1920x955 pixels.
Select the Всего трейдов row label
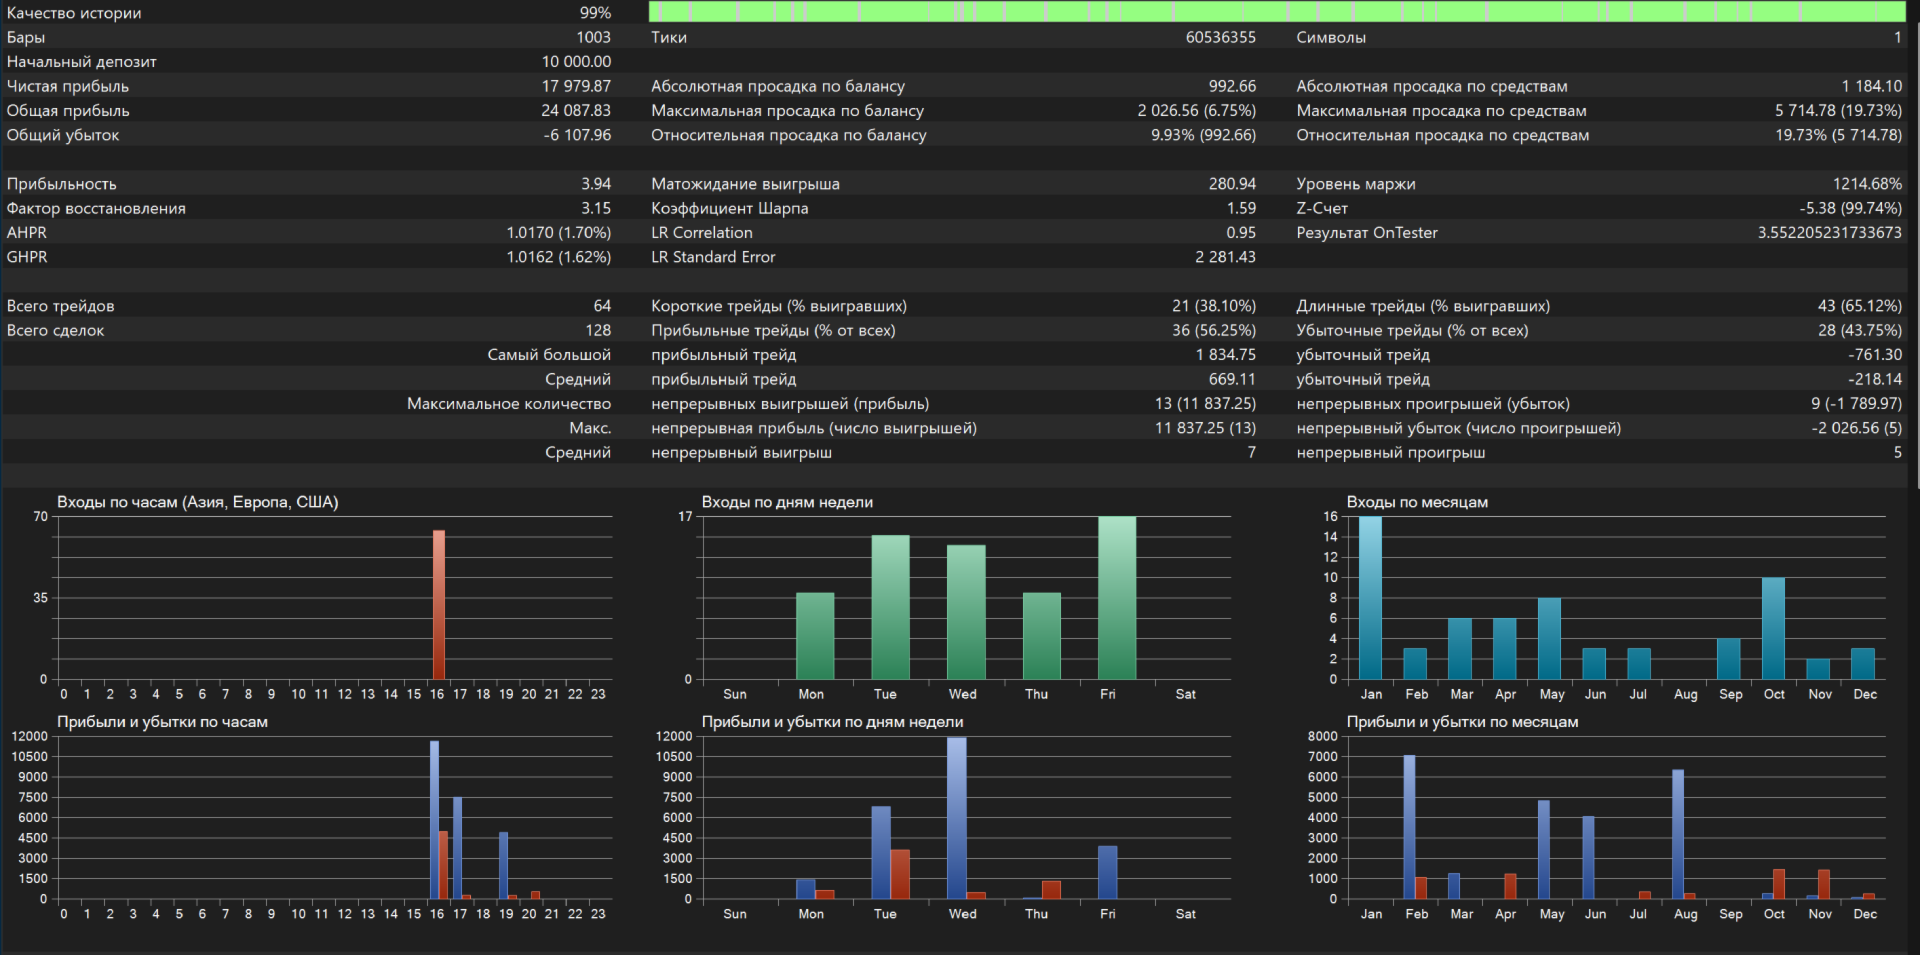[x=61, y=306]
